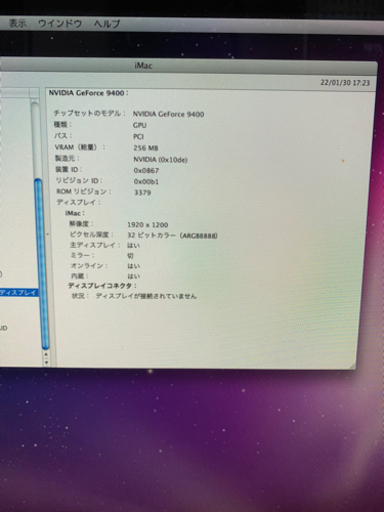384x512 pixels.
Task: Select the highlighted ディスプレイ sidebar item
Action: click(19, 292)
